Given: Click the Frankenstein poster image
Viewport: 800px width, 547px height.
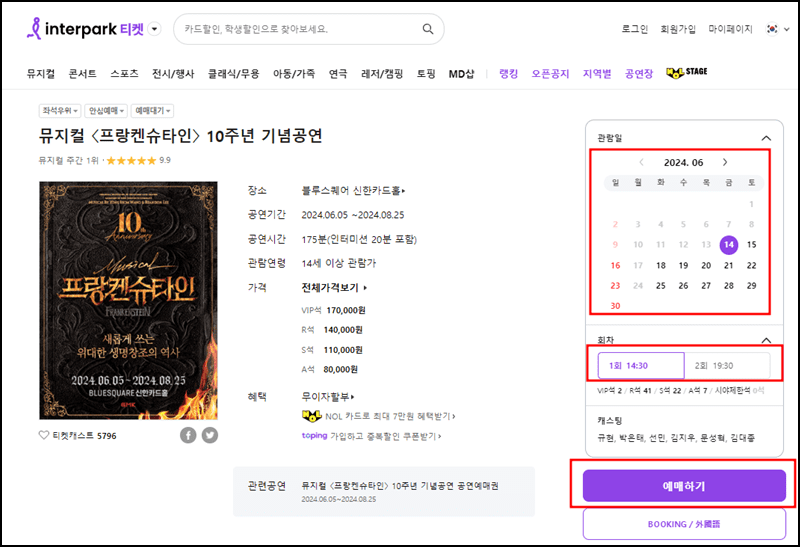Looking at the screenshot, I should point(128,300).
